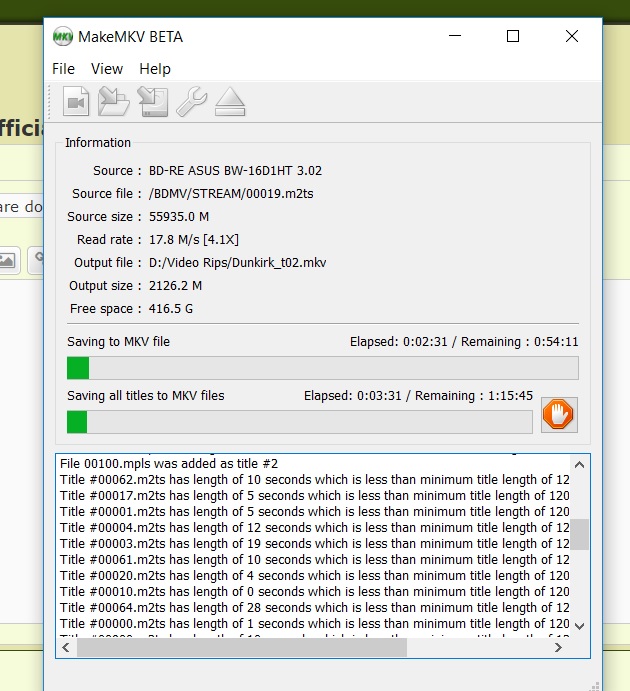
Task: Click the 'Saving all titles to MKV files' label
Action: (x=146, y=395)
